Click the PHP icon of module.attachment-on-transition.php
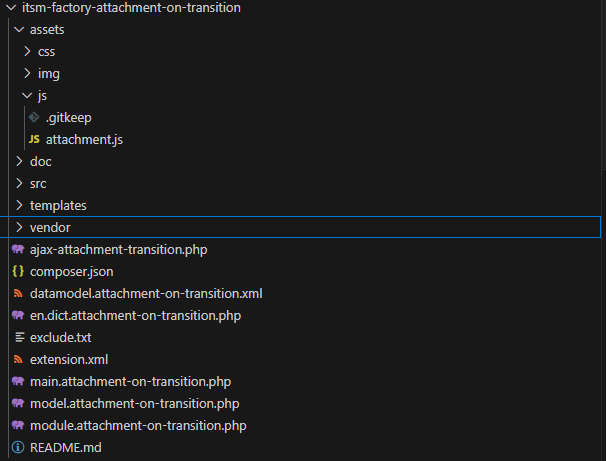The width and height of the screenshot is (606, 461). pyautogui.click(x=18, y=425)
